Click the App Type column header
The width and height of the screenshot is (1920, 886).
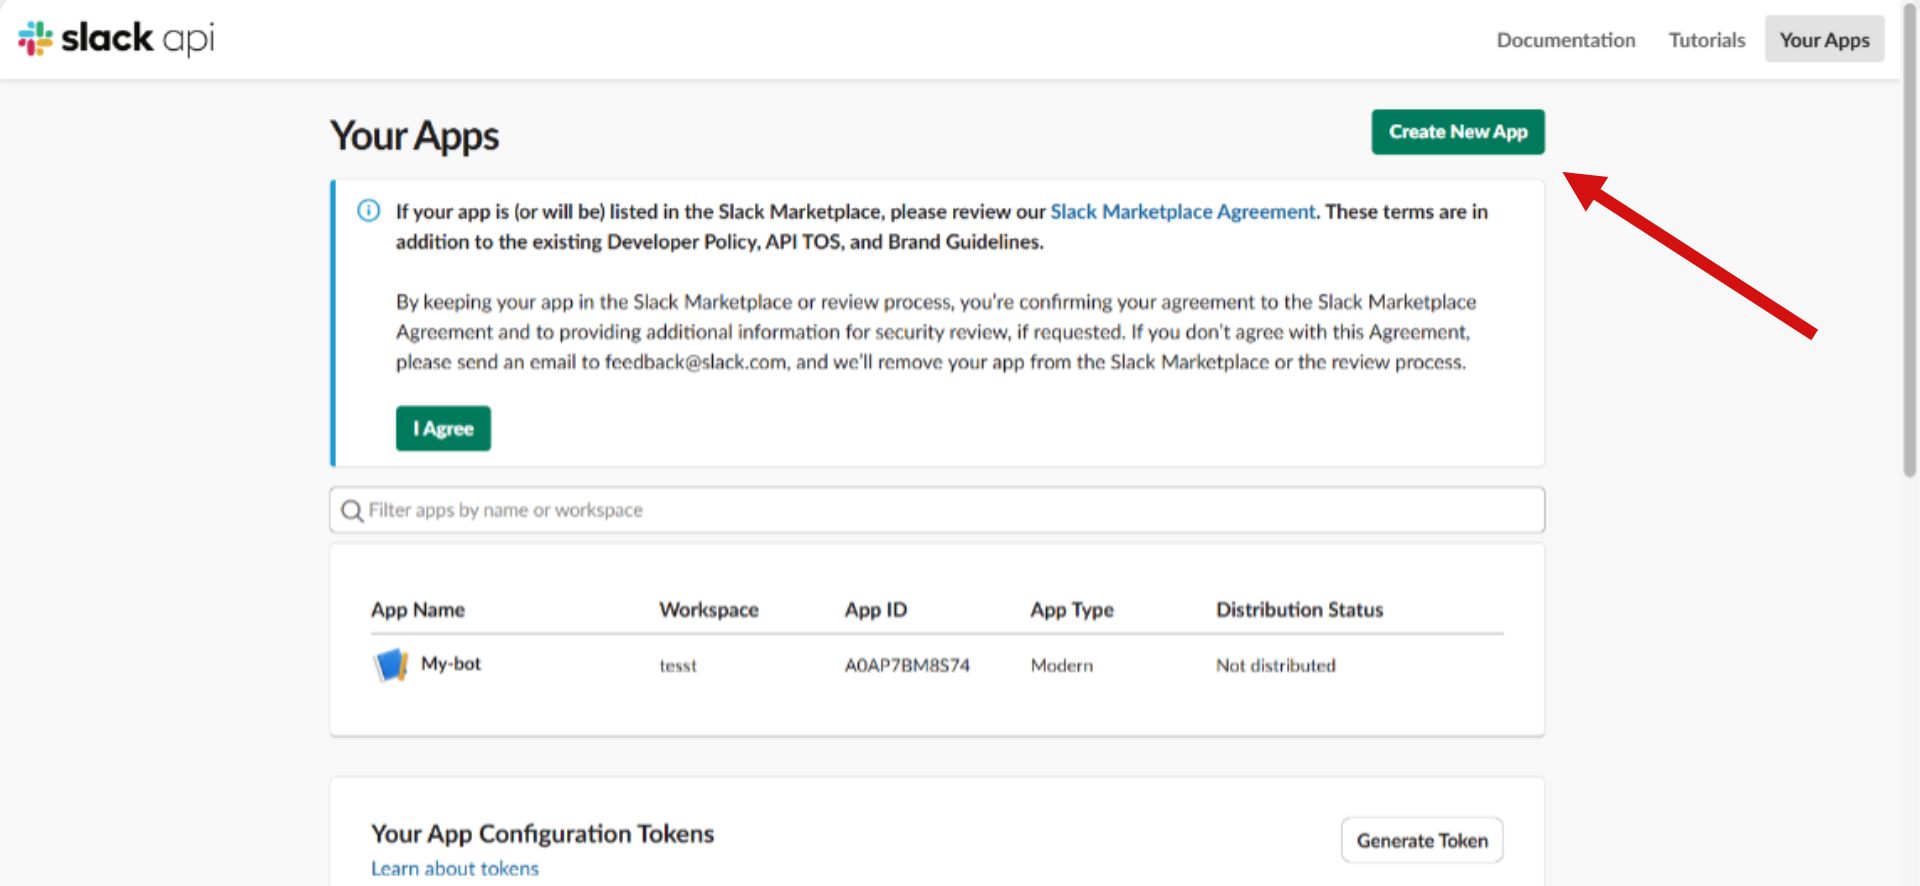pos(1072,610)
